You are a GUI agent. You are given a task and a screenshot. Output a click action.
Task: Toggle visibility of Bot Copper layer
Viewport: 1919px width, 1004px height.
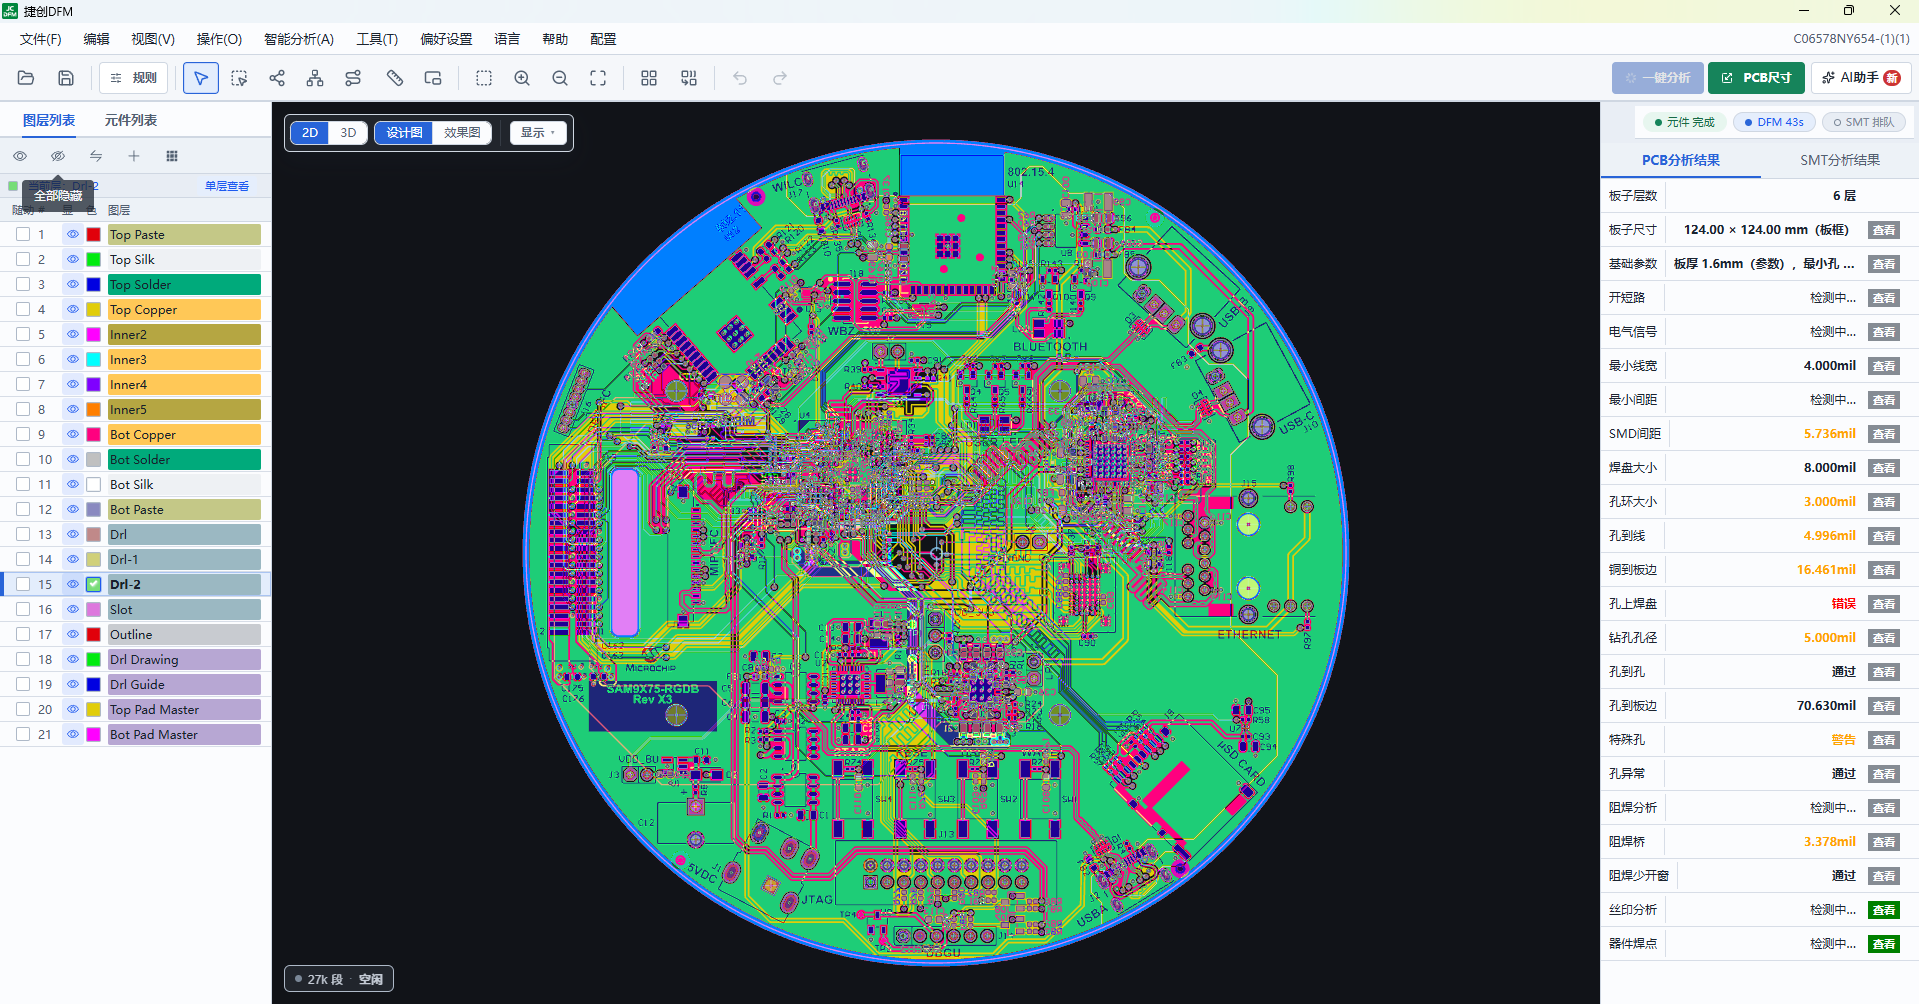(x=73, y=434)
